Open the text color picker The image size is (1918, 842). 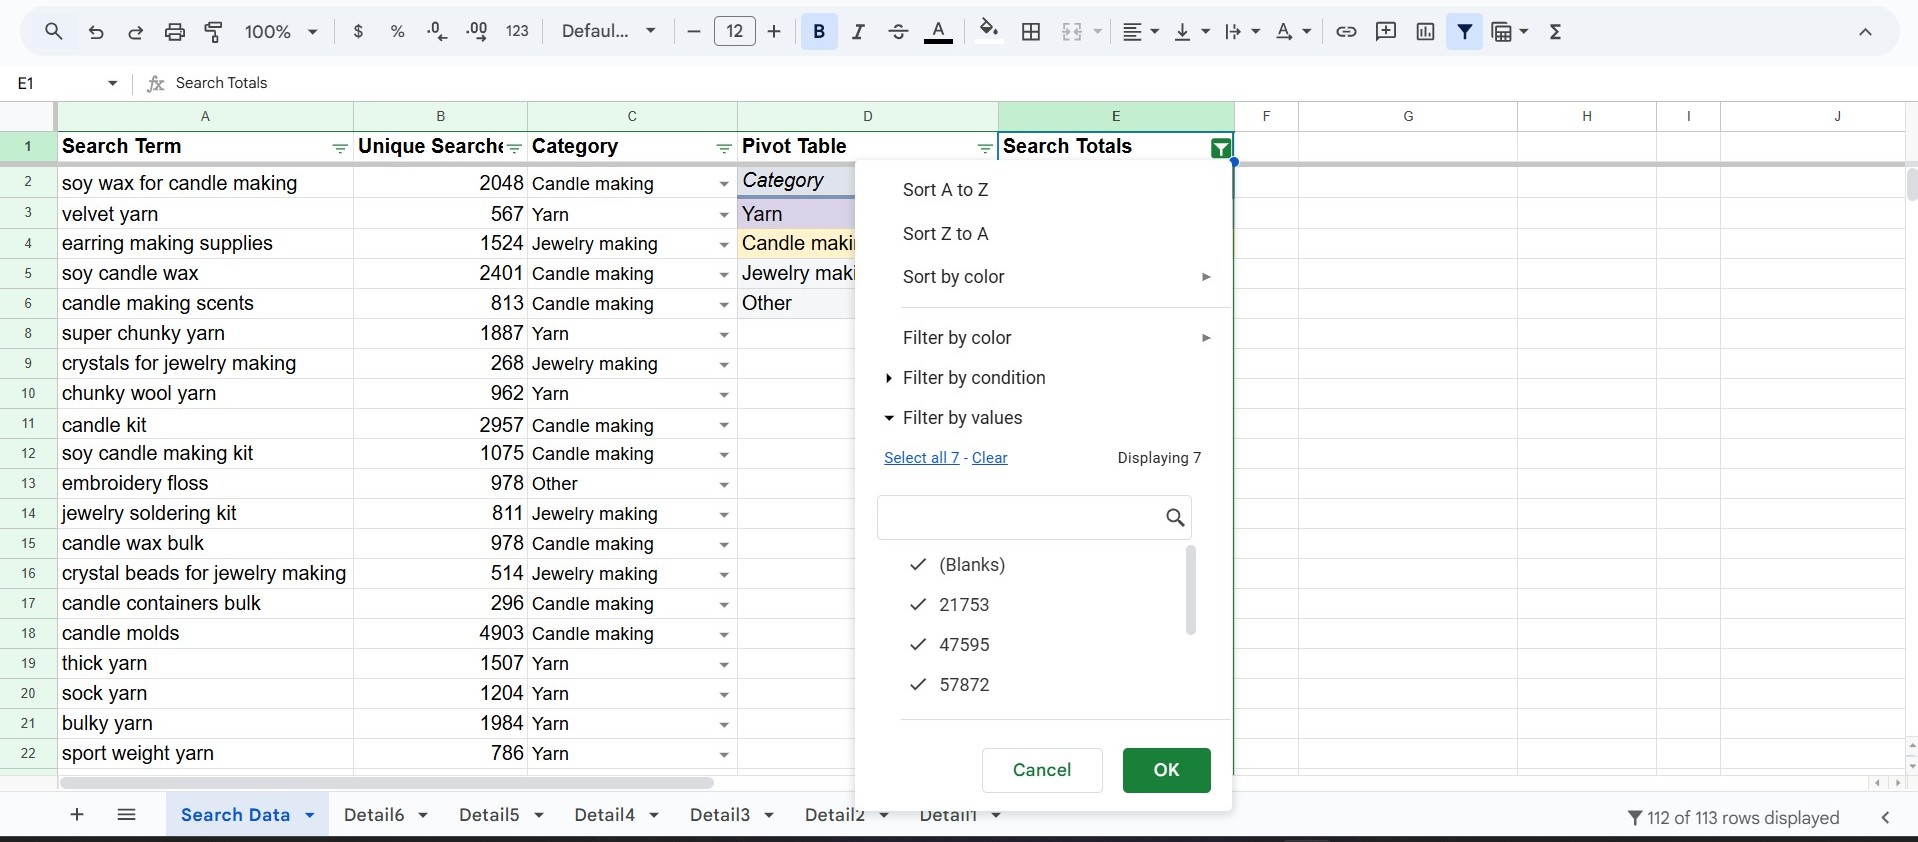click(x=938, y=32)
